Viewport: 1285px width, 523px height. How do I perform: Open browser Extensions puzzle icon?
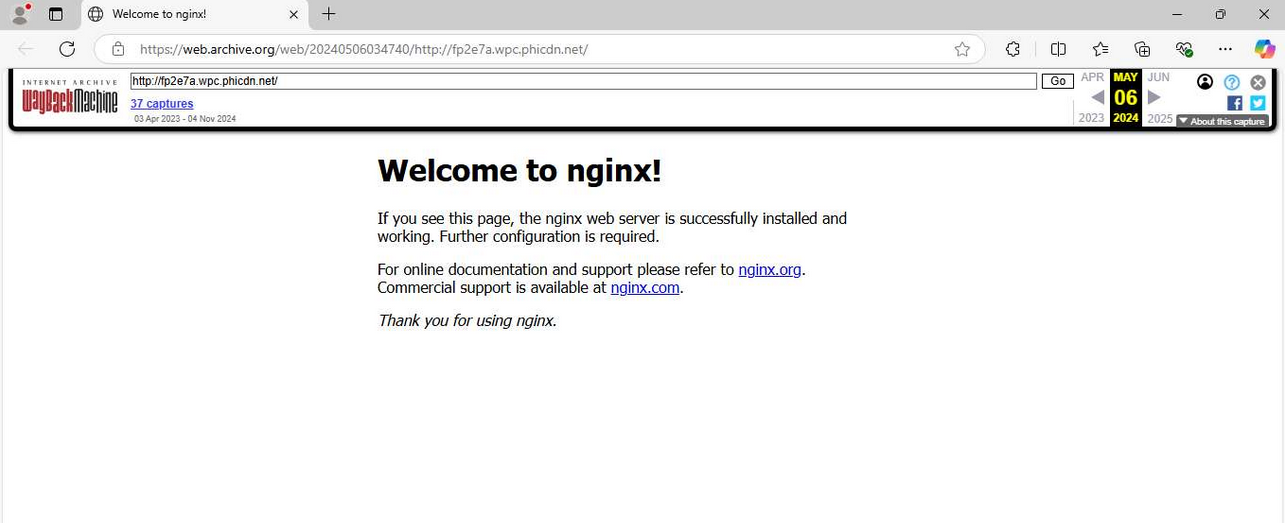click(1013, 49)
